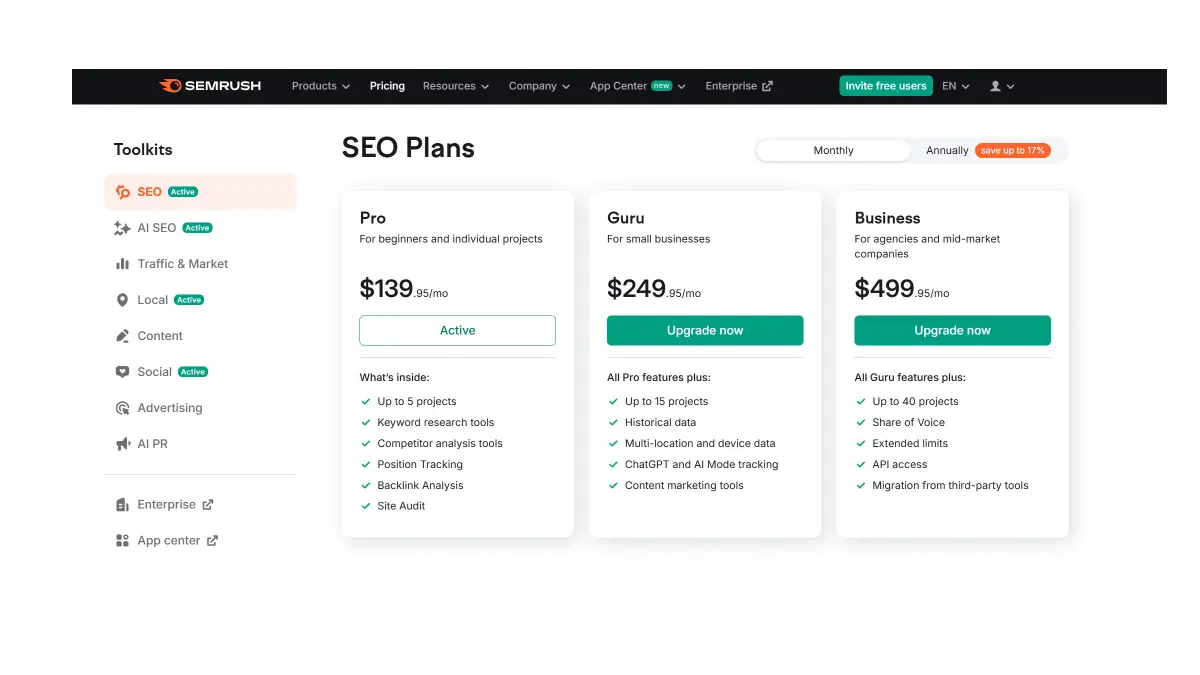
Task: Expand the Products dropdown menu
Action: 321,86
